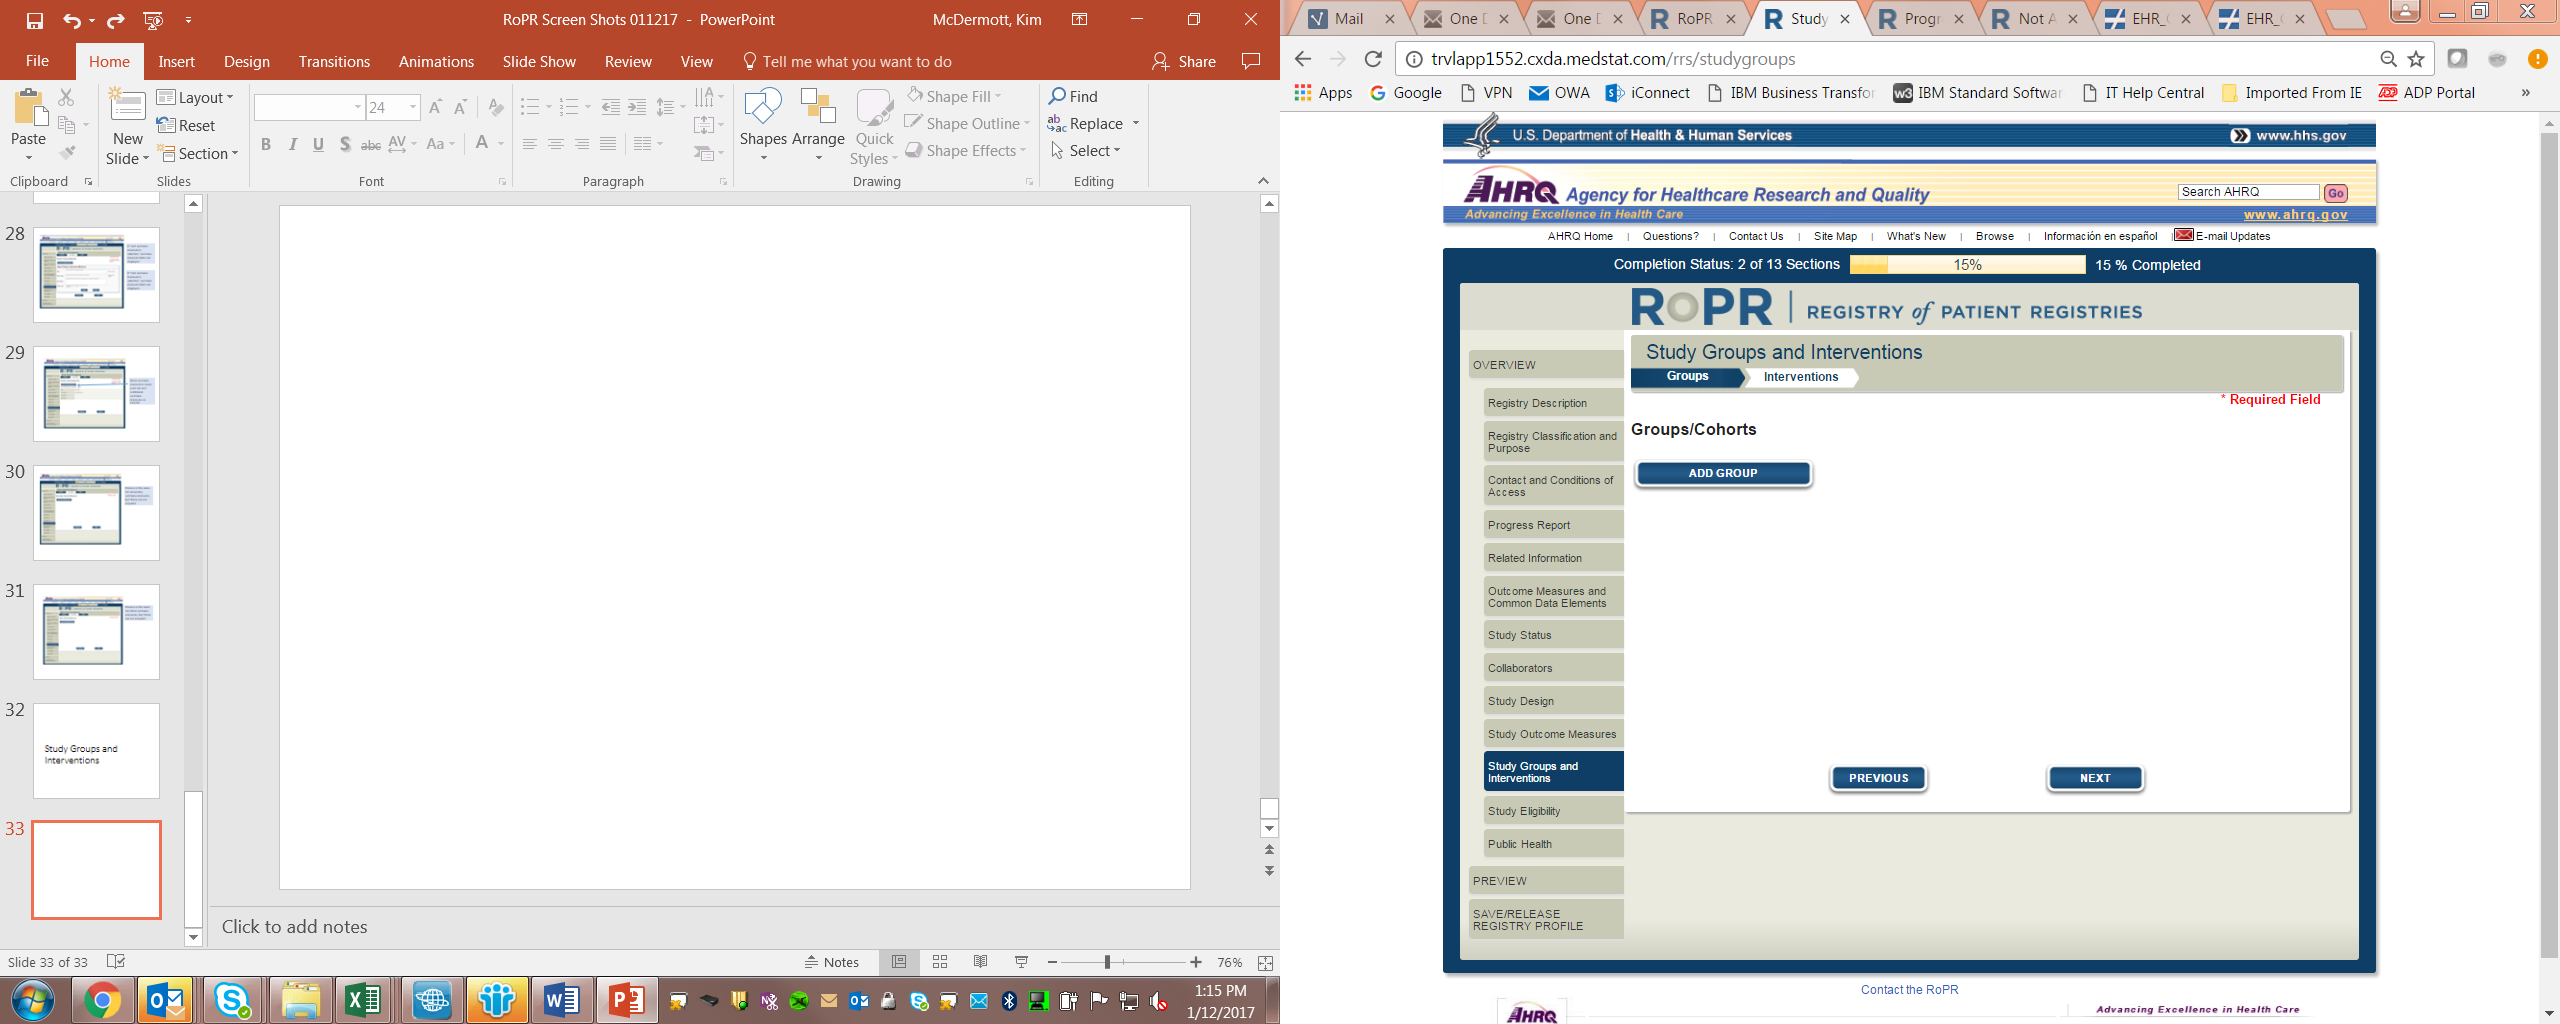This screenshot has width=2560, height=1024.
Task: Open Word from the taskbar
Action: pos(561,1000)
